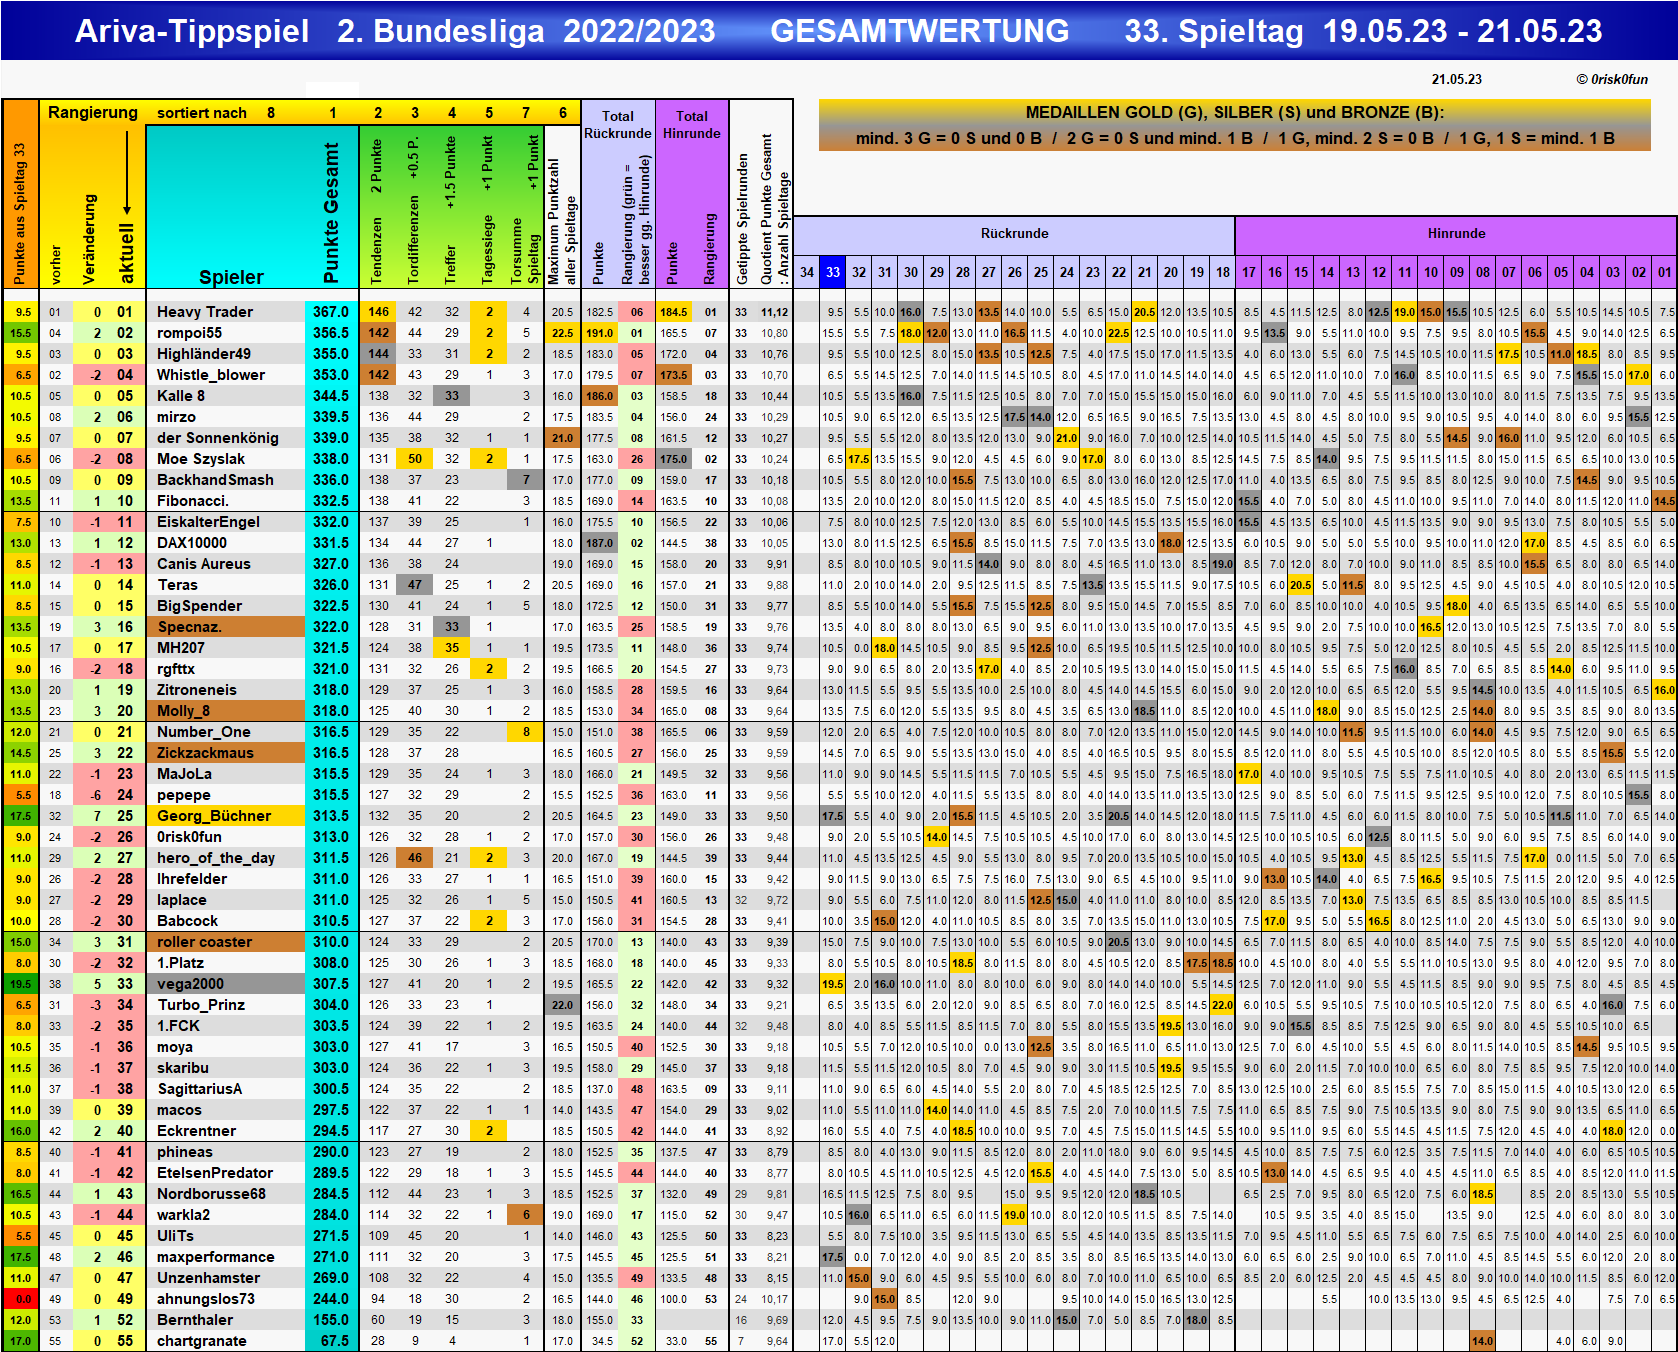This screenshot has width=1678, height=1352.
Task: Select player name Kalle 8
Action: pyautogui.click(x=181, y=396)
